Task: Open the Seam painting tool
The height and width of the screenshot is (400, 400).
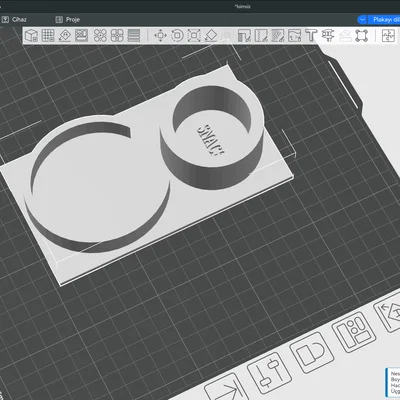Action: [x=261, y=35]
